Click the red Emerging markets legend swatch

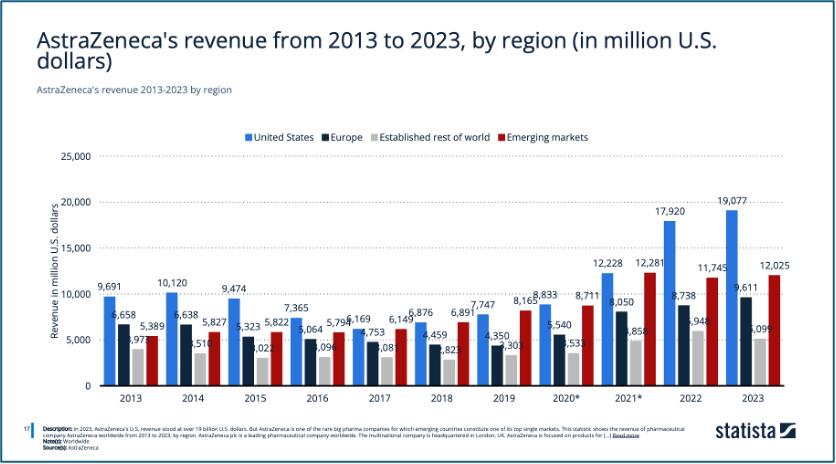tap(501, 138)
